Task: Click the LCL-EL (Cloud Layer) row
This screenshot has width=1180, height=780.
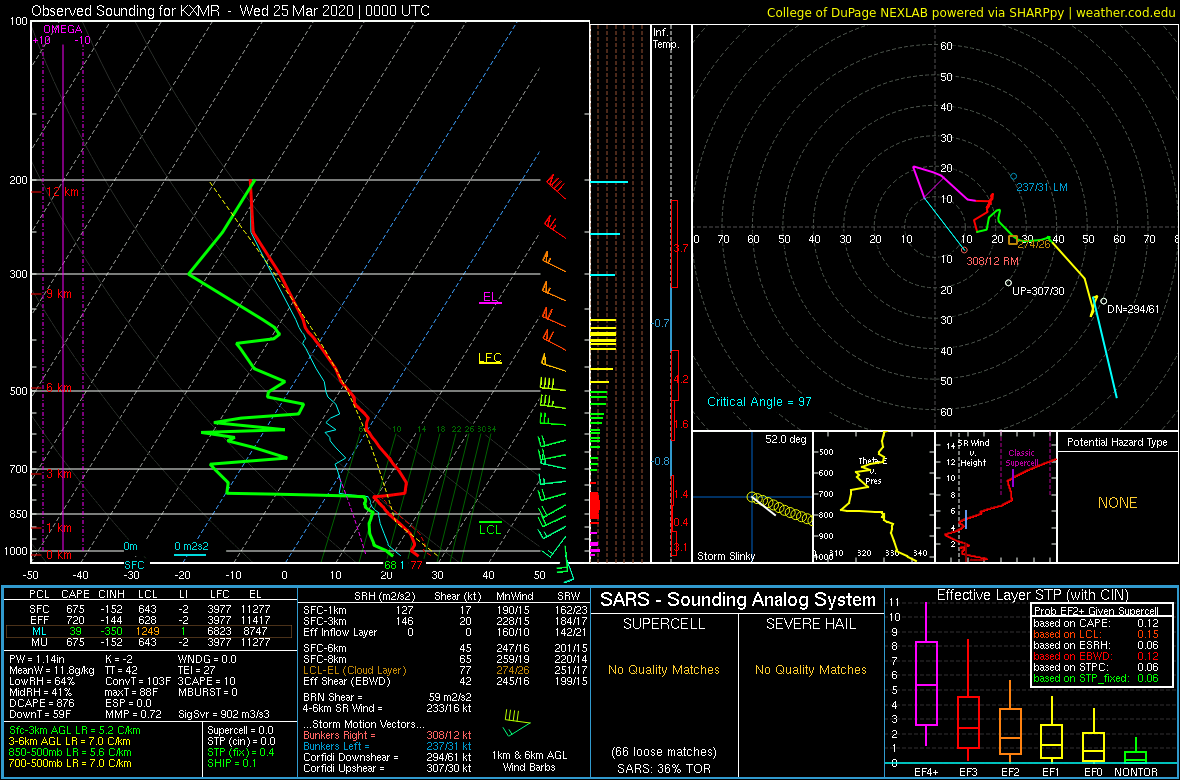Action: pyautogui.click(x=446, y=670)
